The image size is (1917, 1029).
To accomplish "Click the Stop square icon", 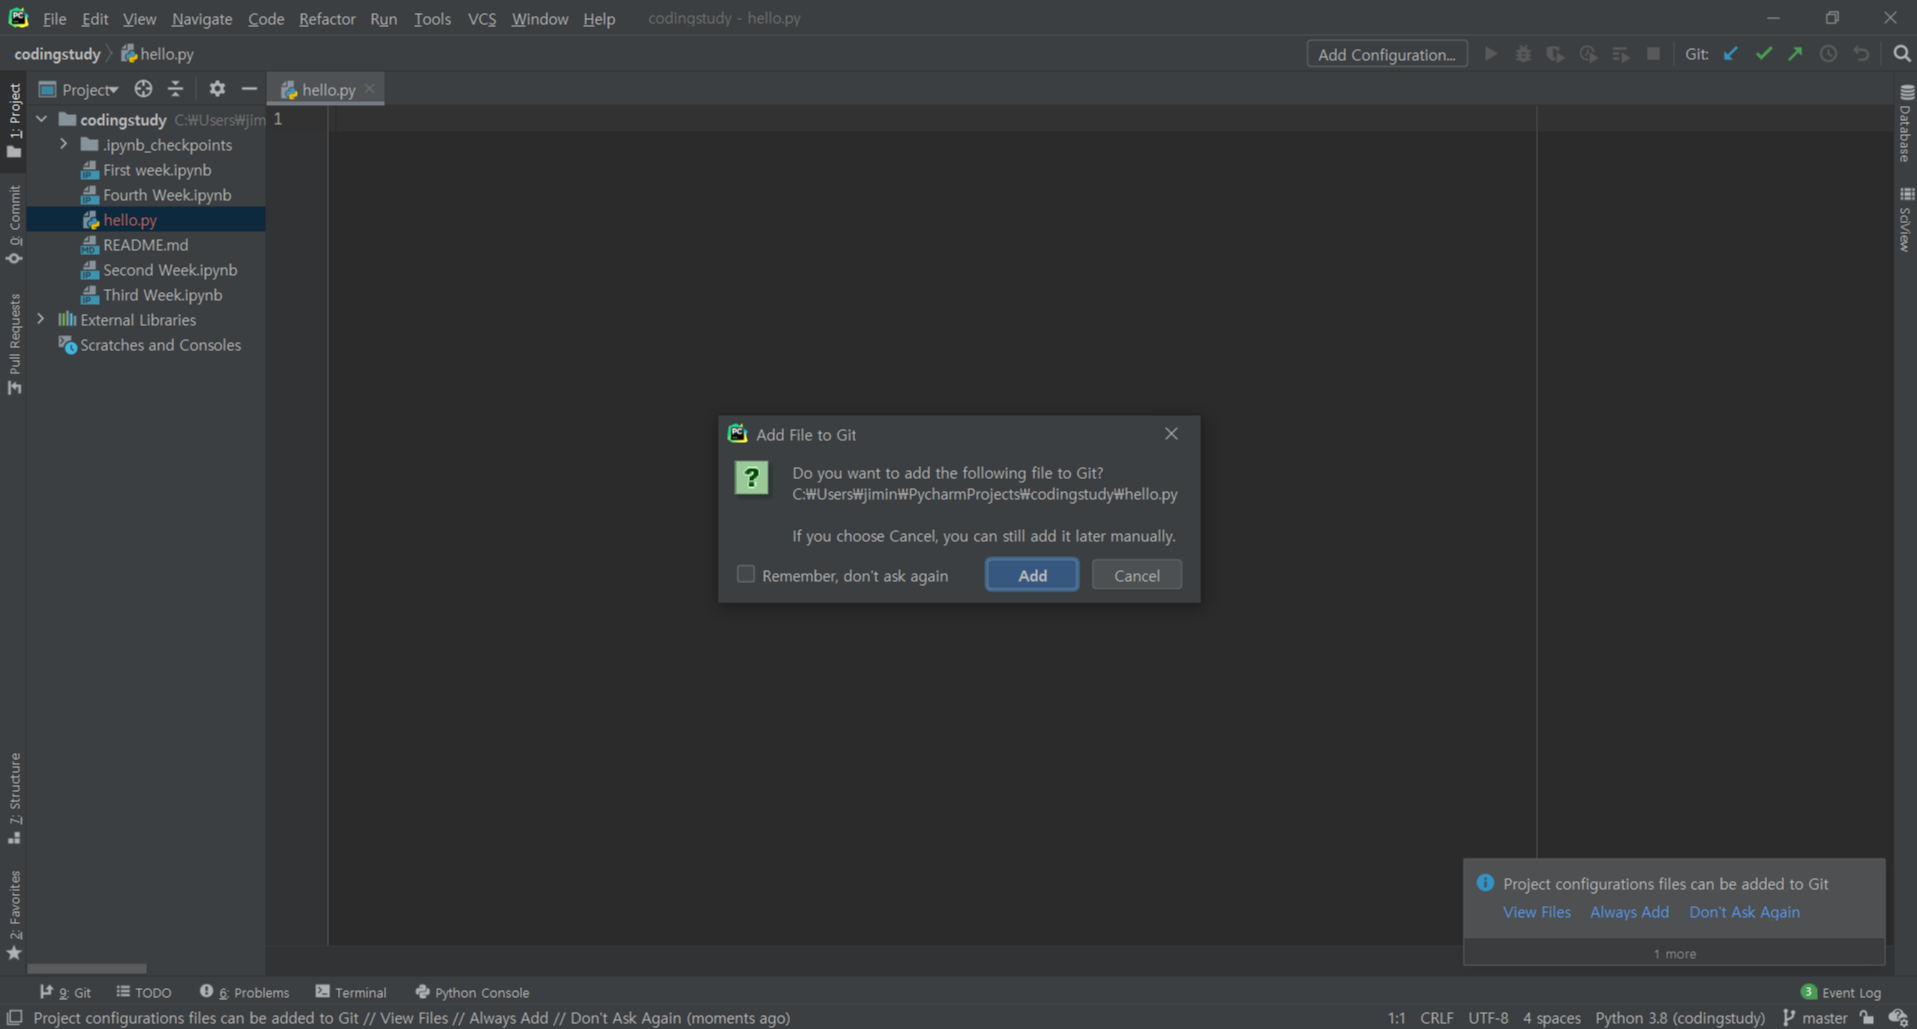I will click(1653, 54).
